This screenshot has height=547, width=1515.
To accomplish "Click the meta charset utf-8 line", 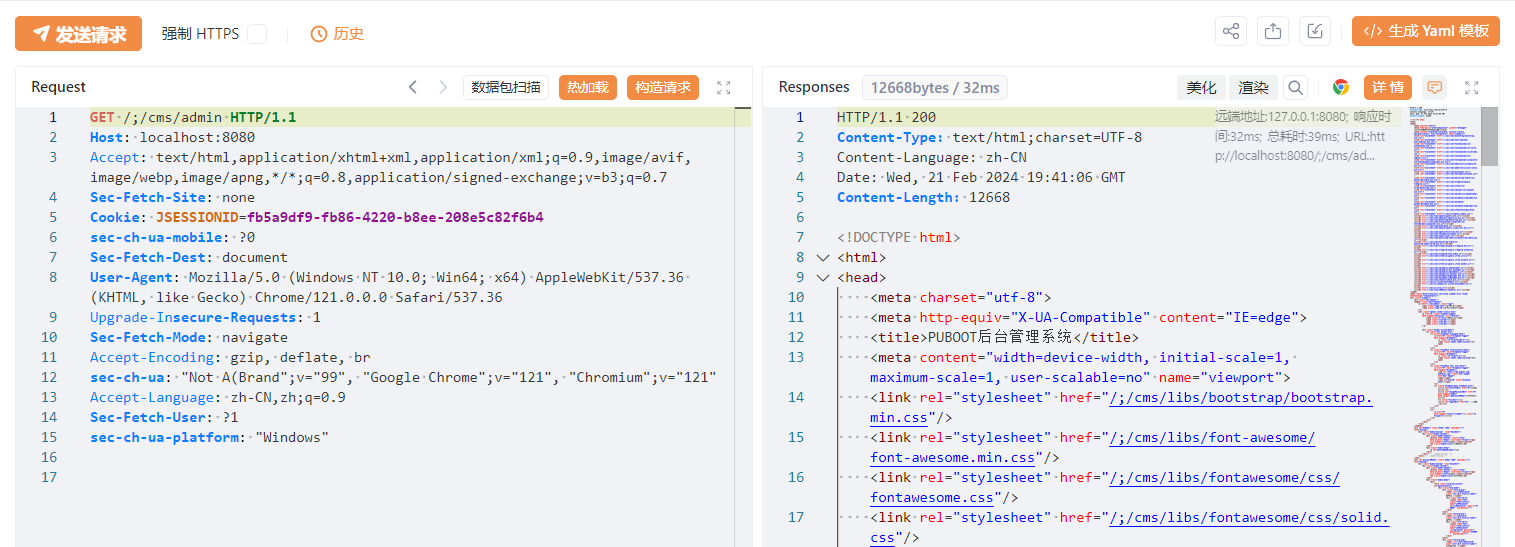I will [961, 297].
